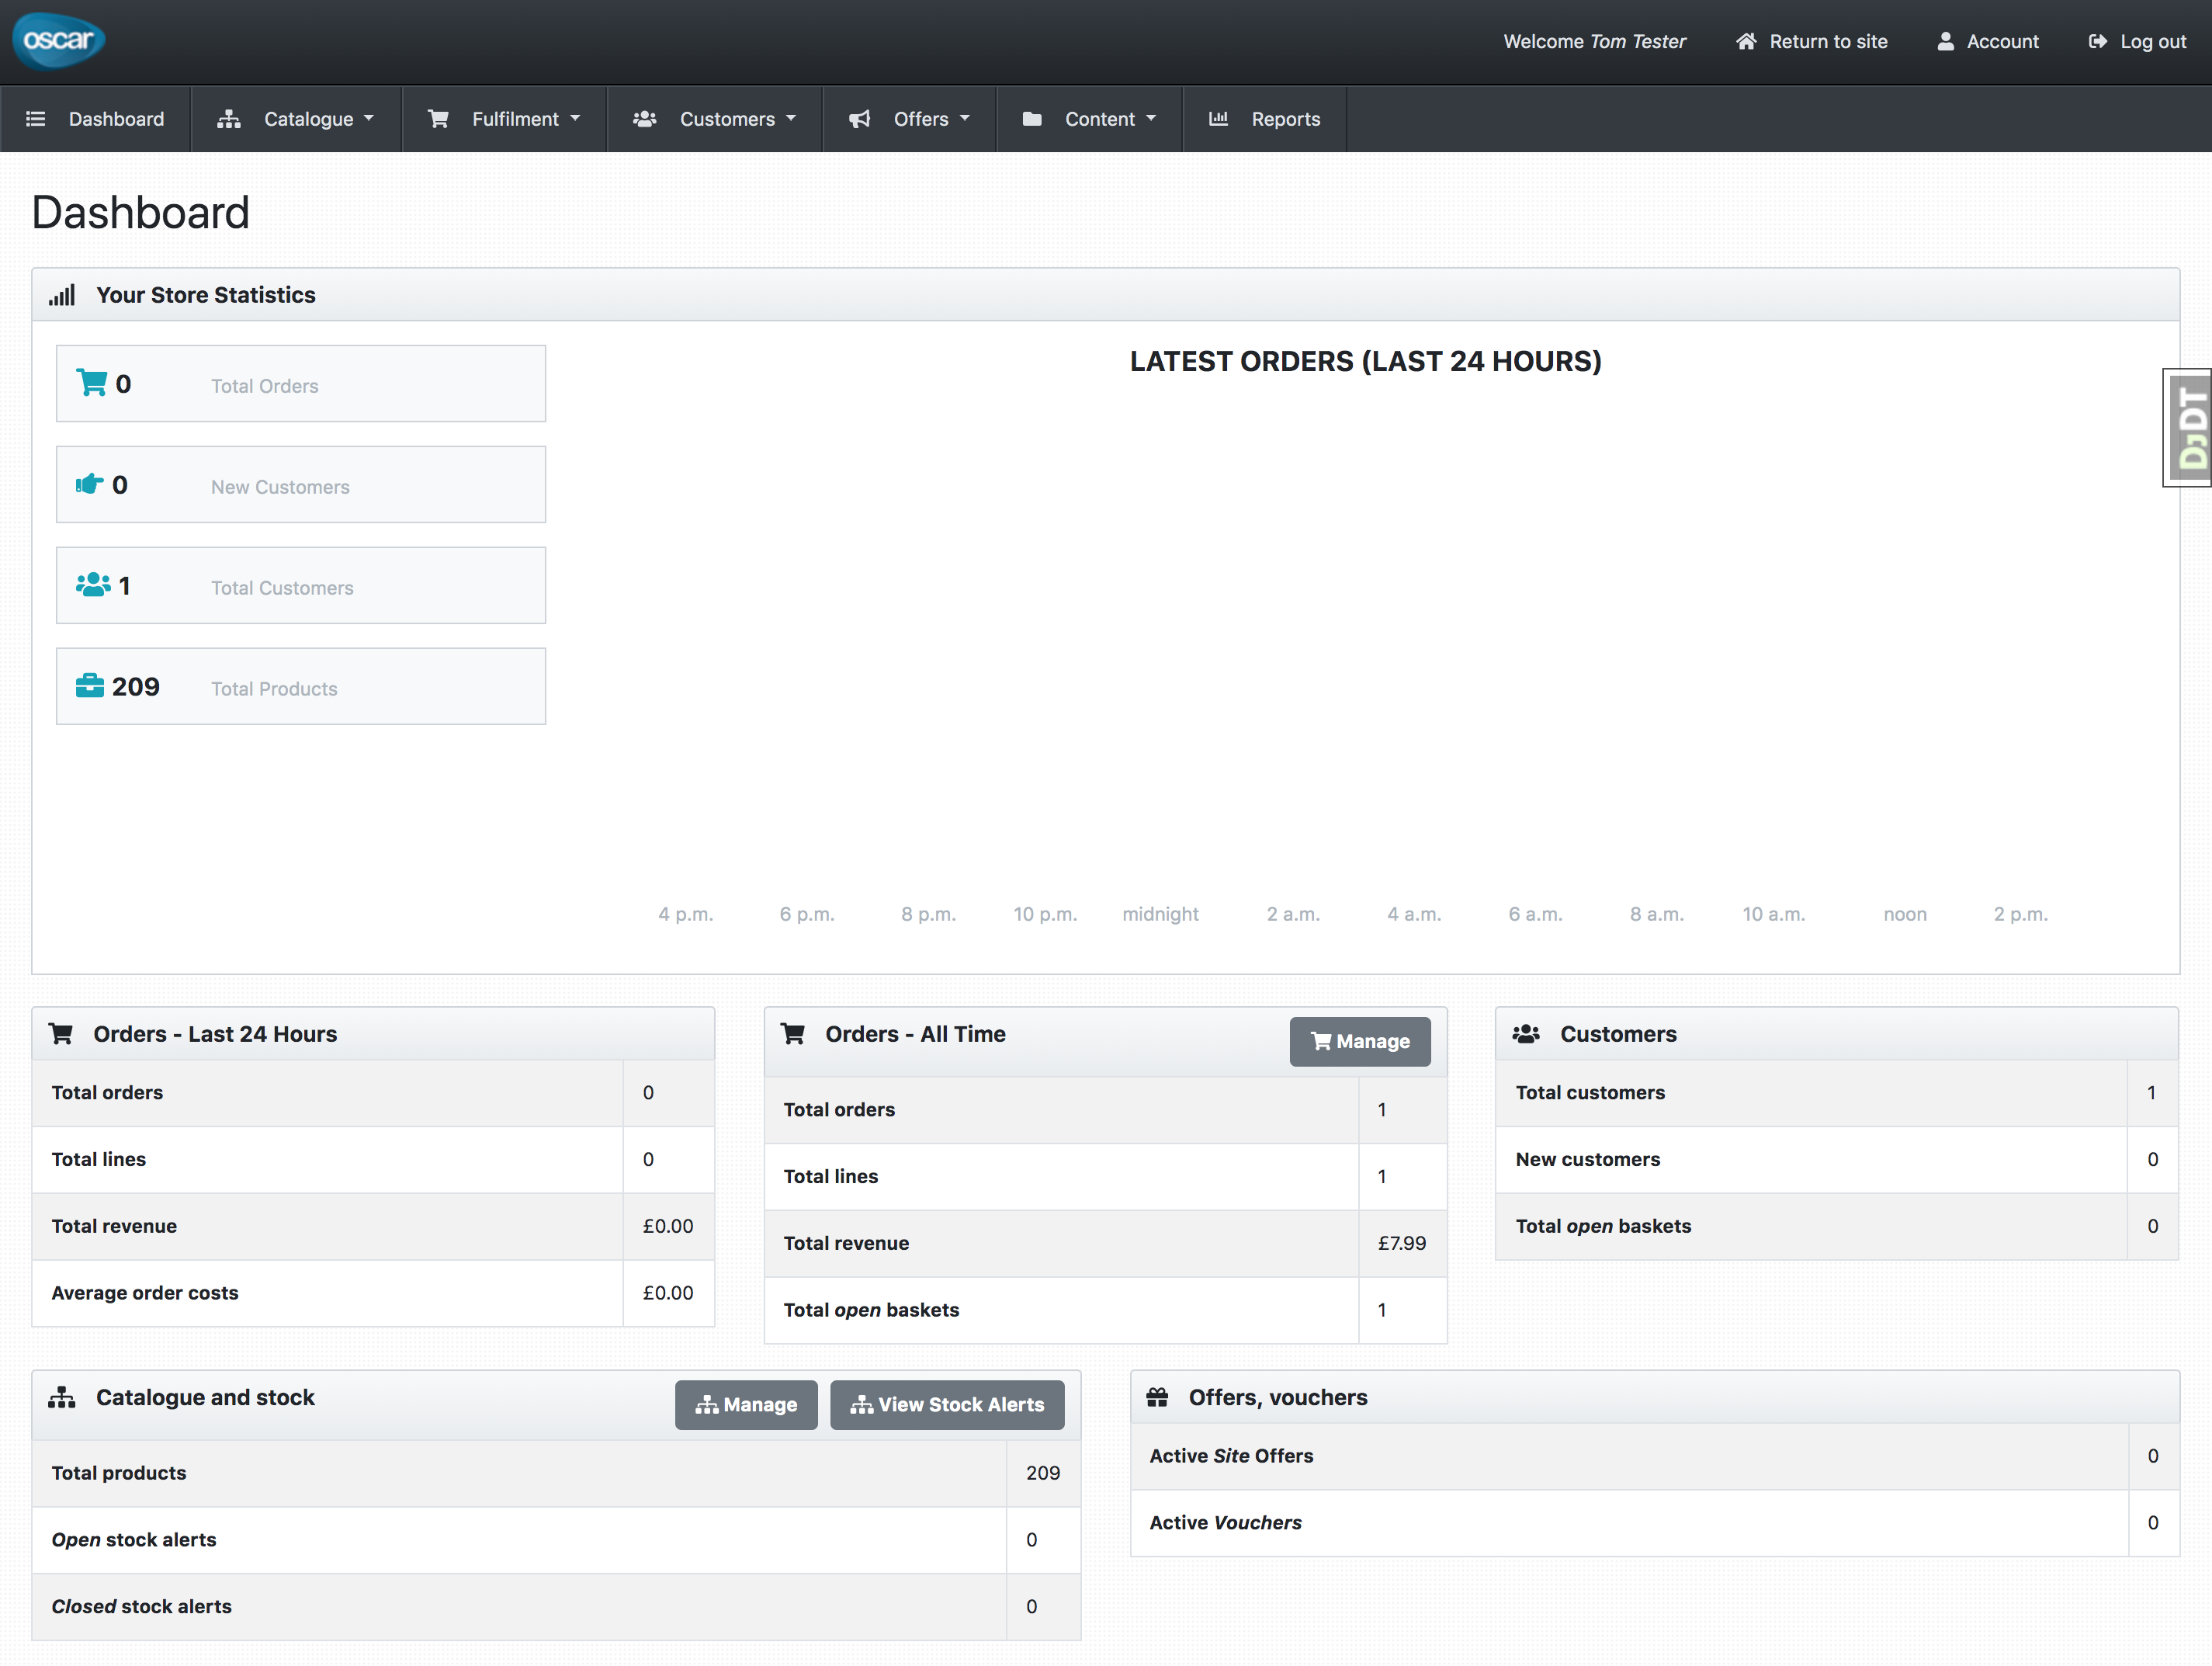Click the signal bars icon by Your Store Statistics
Image resolution: width=2212 pixels, height=1666 pixels.
pos(62,295)
